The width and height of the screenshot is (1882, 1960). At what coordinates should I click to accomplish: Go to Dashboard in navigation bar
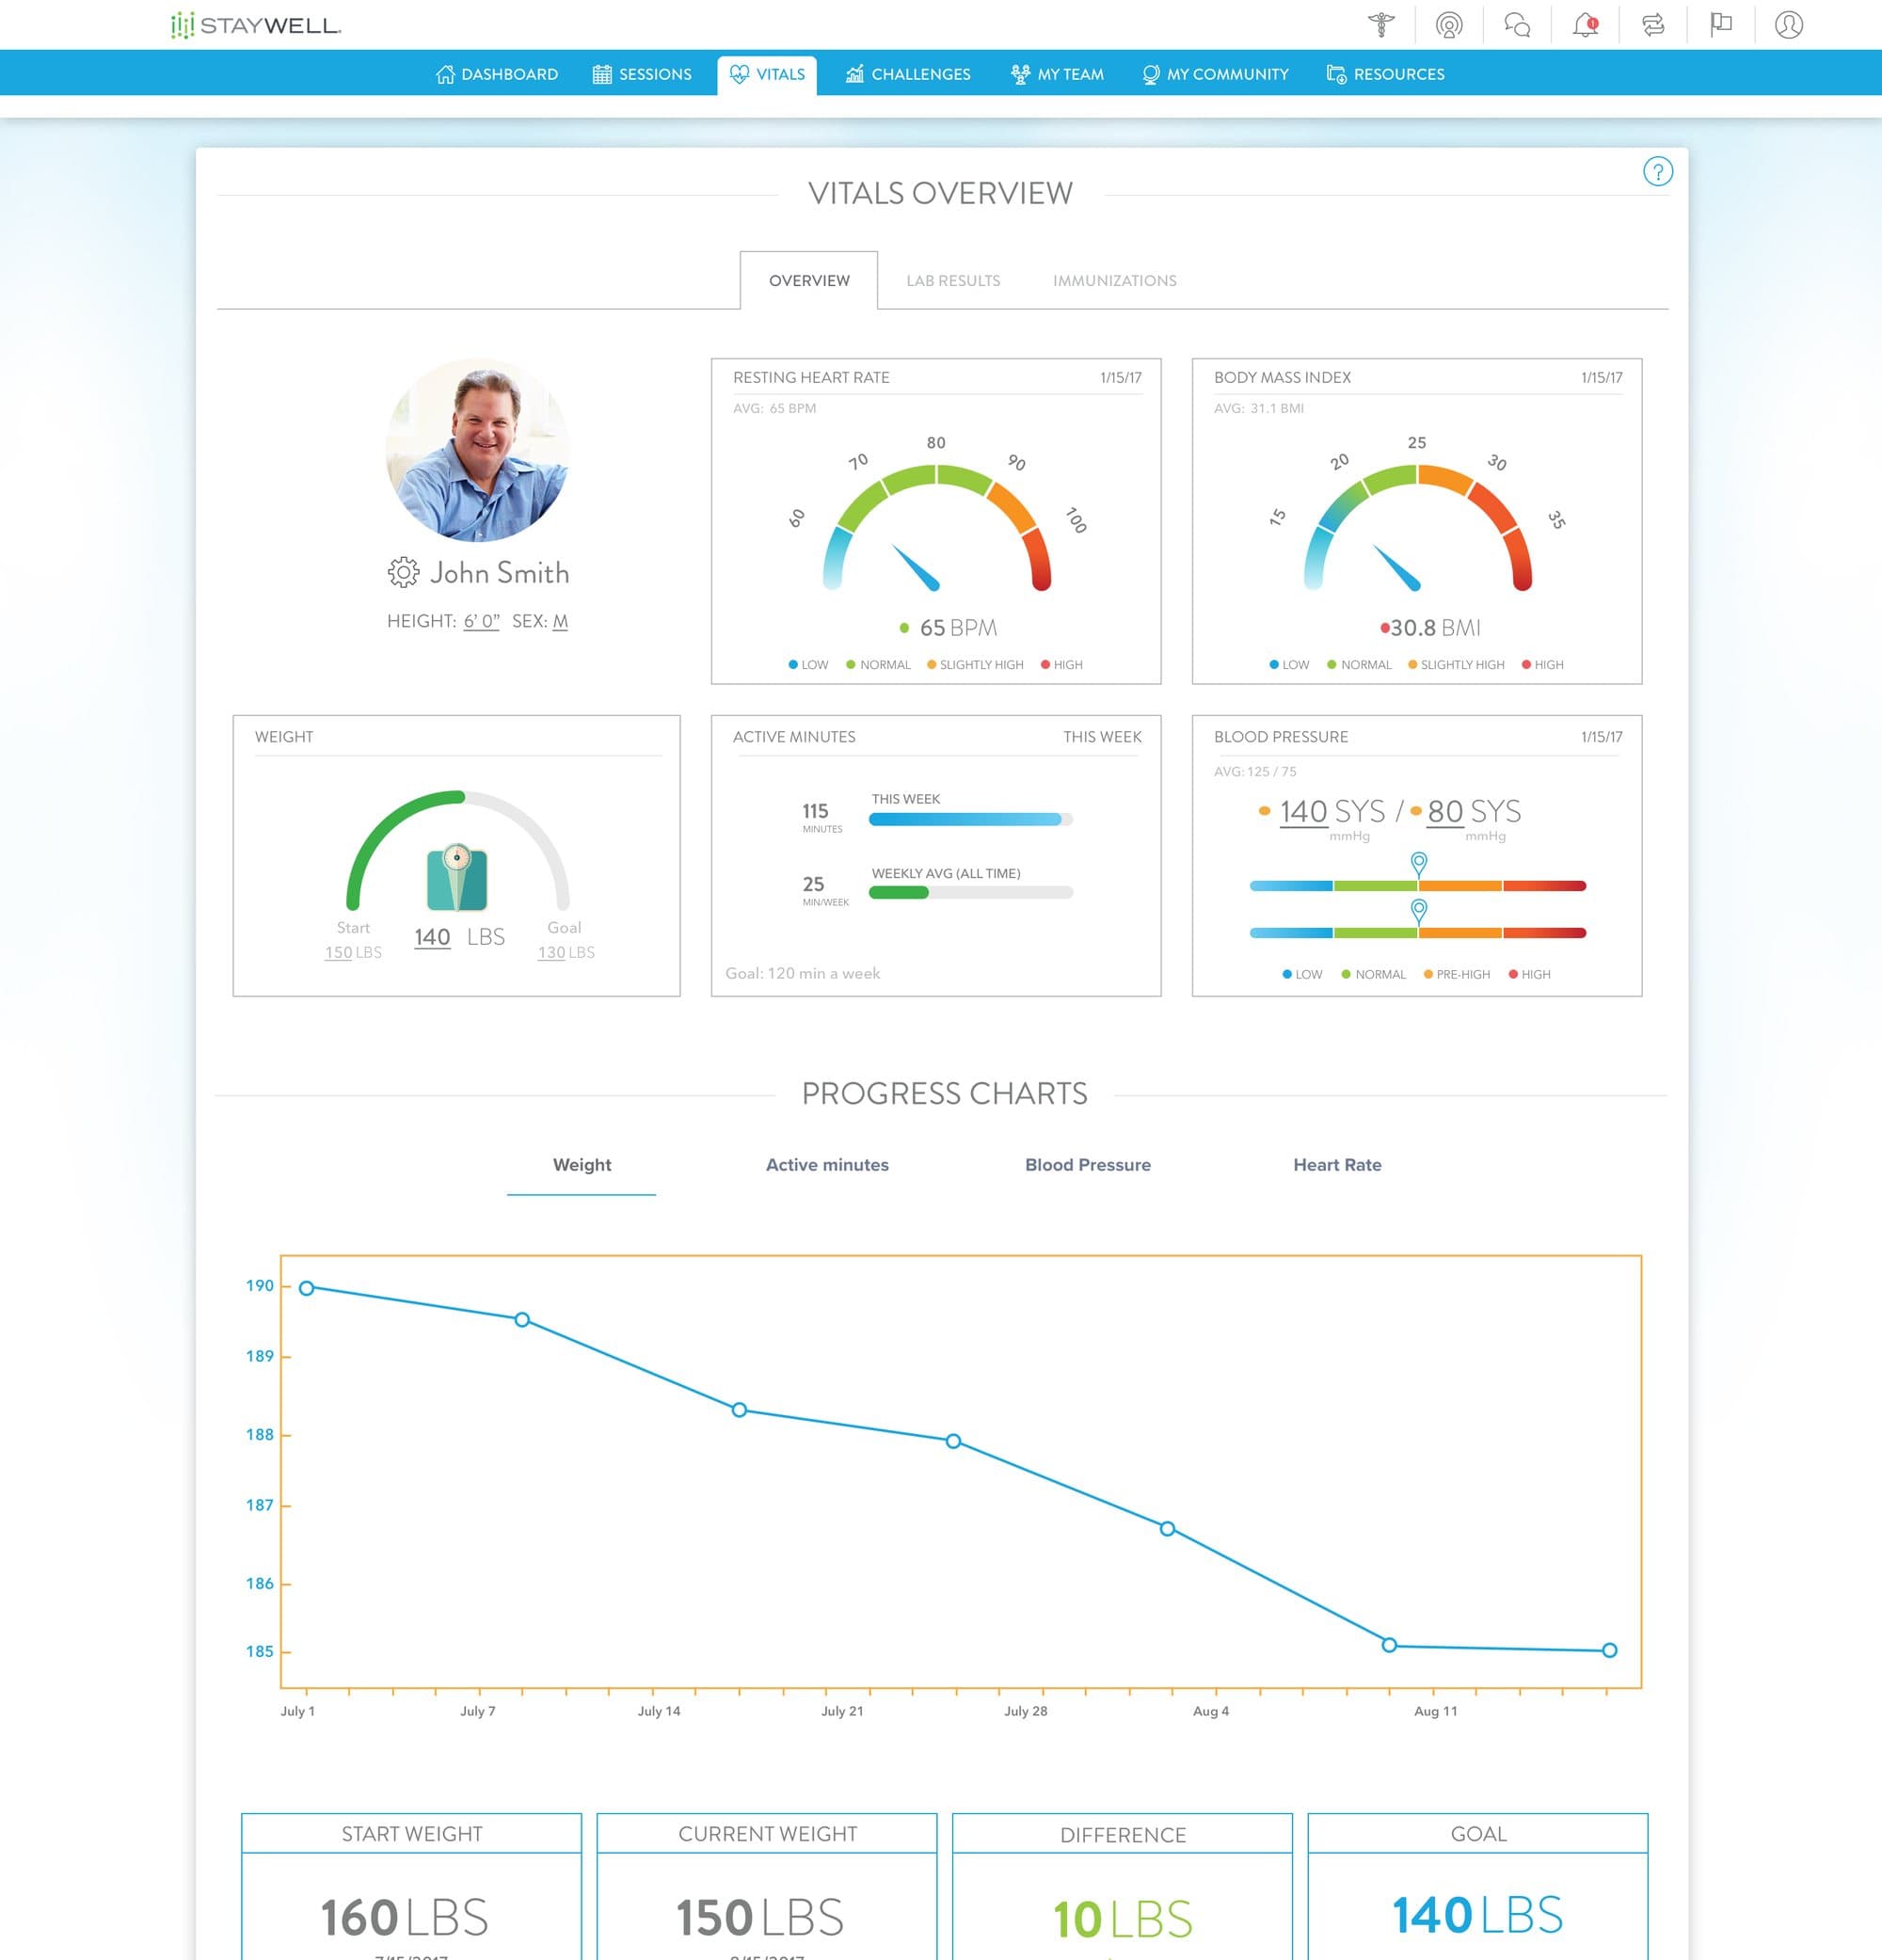[497, 74]
